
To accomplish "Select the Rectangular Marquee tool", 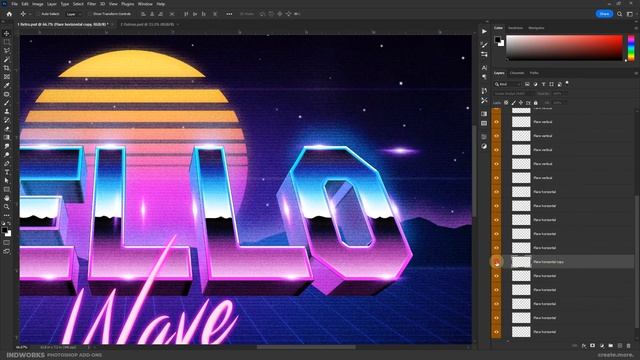I will 7,42.
